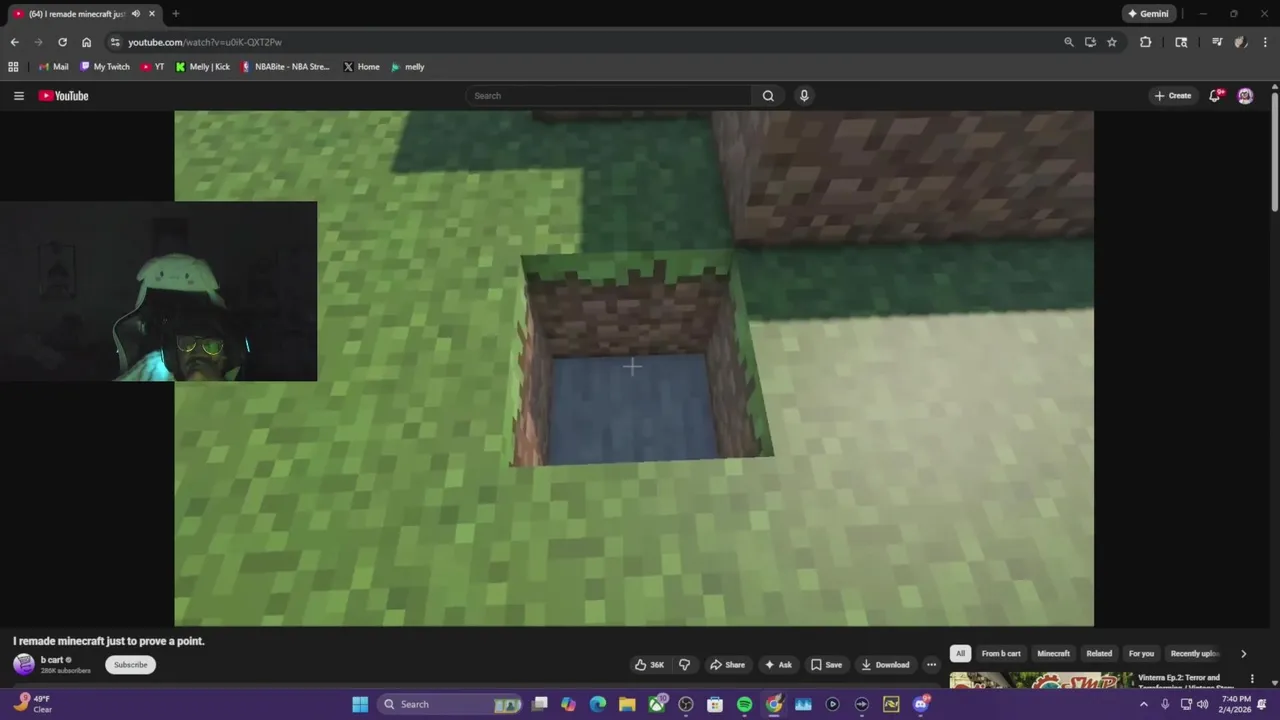Click the Ask button
1280x720 pixels.
778,665
